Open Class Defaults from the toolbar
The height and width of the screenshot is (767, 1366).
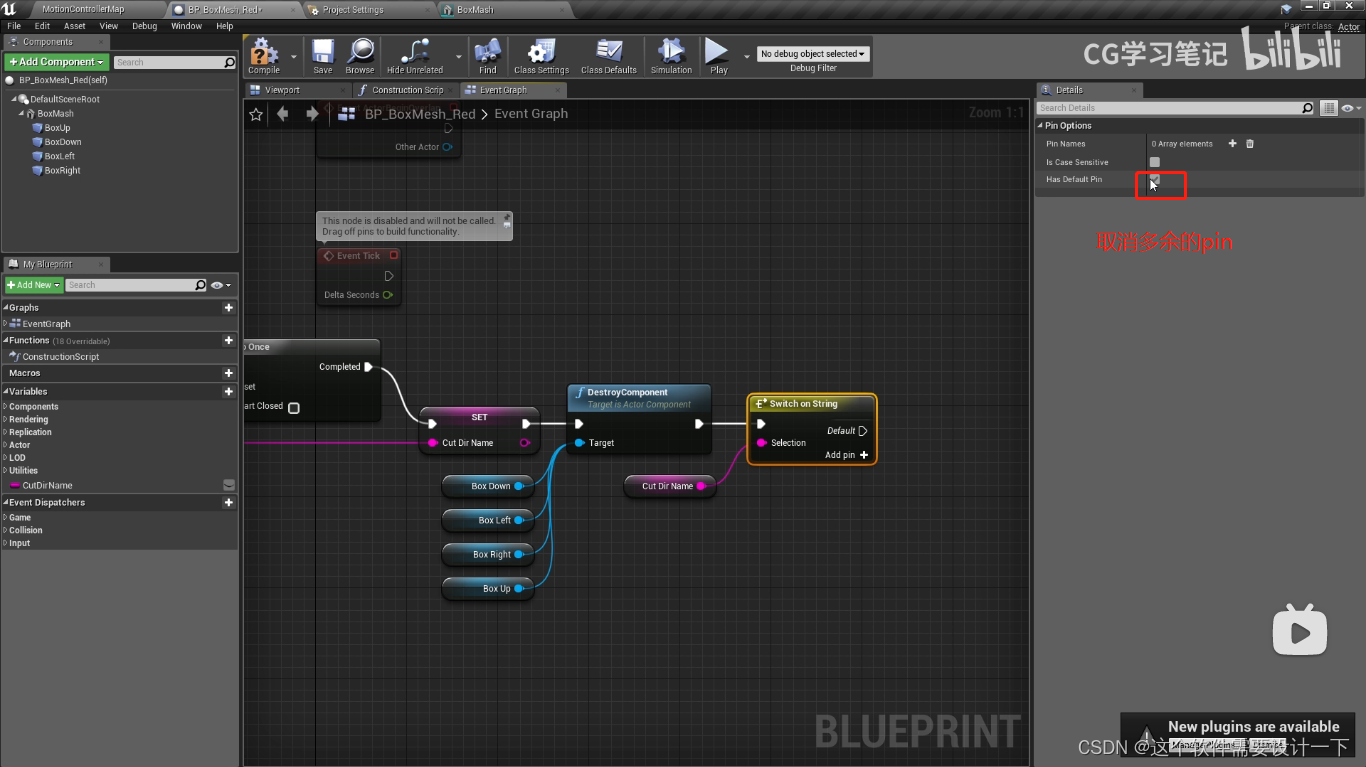pyautogui.click(x=609, y=56)
